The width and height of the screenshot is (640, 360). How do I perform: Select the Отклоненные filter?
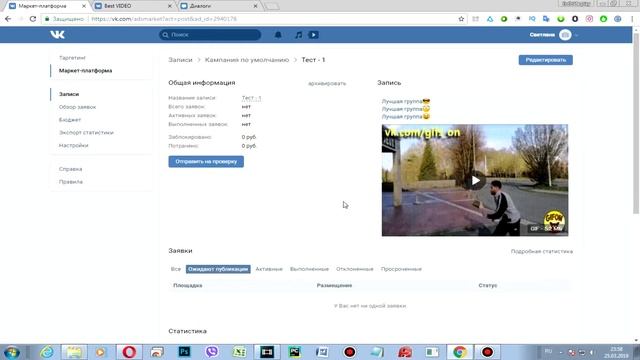point(355,269)
